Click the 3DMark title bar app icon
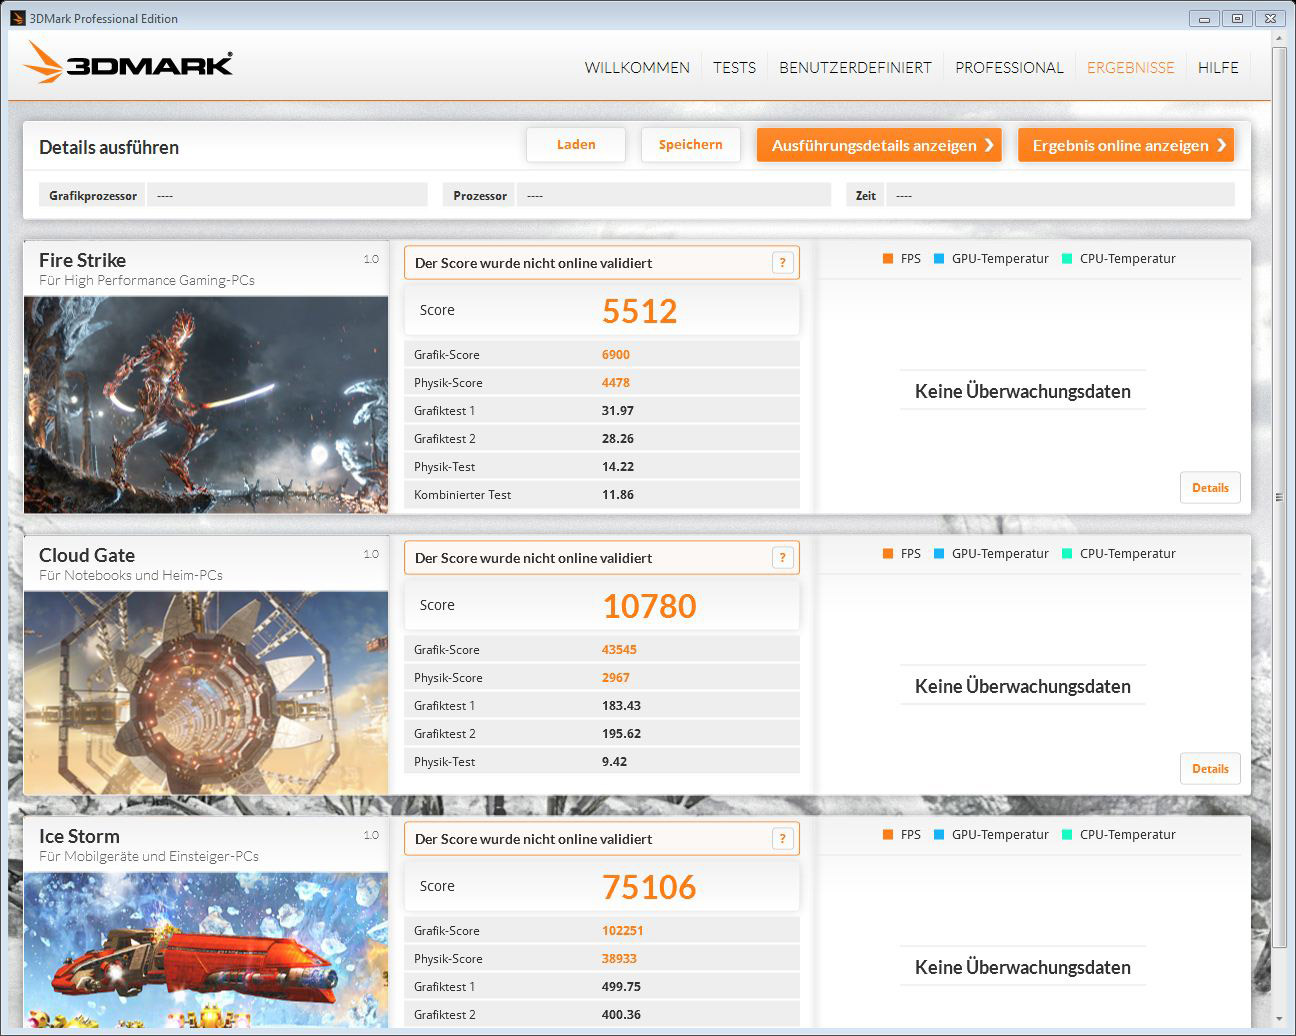Image resolution: width=1296 pixels, height=1036 pixels. click(17, 18)
